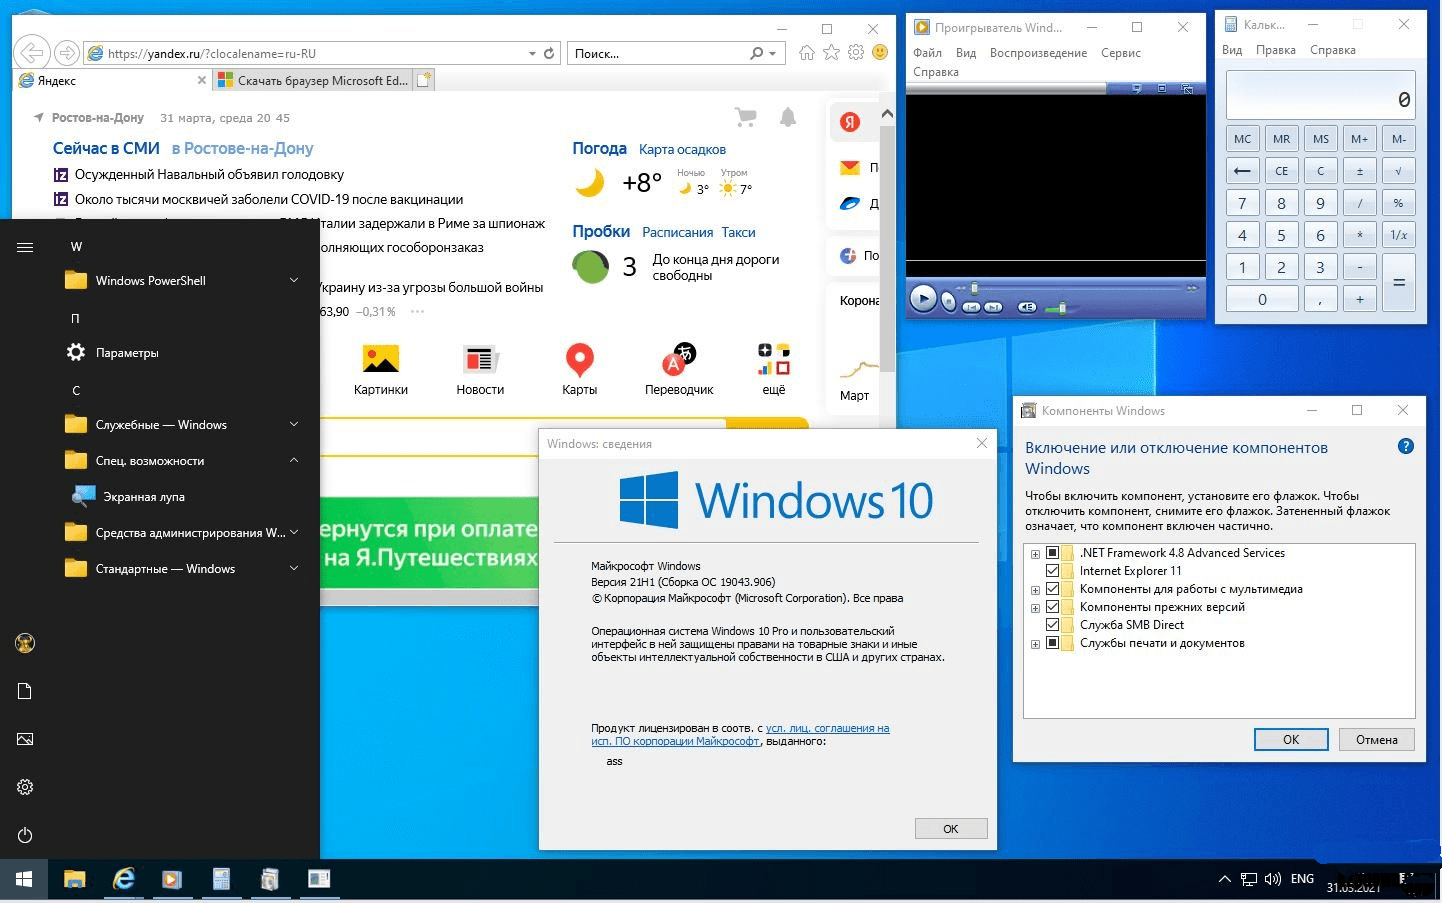Click the IE home icon
1442x903 pixels.
coord(807,53)
